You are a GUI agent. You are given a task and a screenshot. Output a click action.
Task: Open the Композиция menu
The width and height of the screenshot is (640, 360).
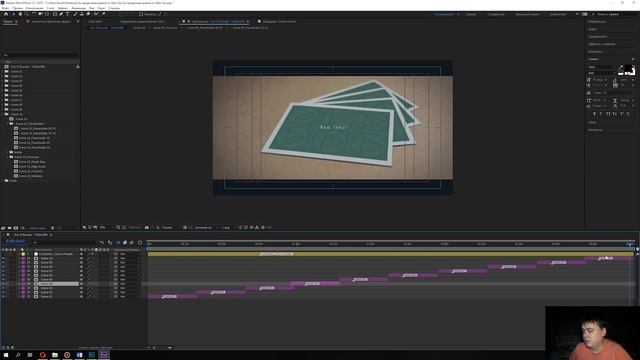coord(34,8)
